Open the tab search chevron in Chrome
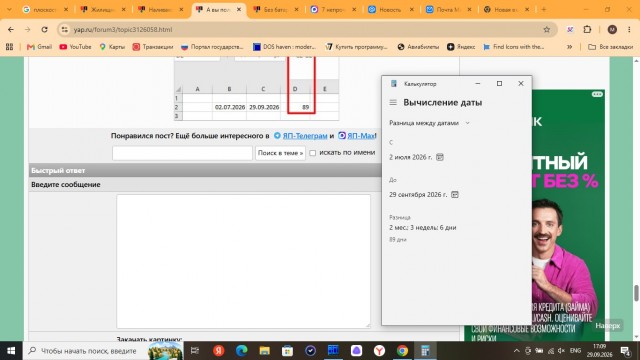640x360 pixels. click(x=9, y=9)
